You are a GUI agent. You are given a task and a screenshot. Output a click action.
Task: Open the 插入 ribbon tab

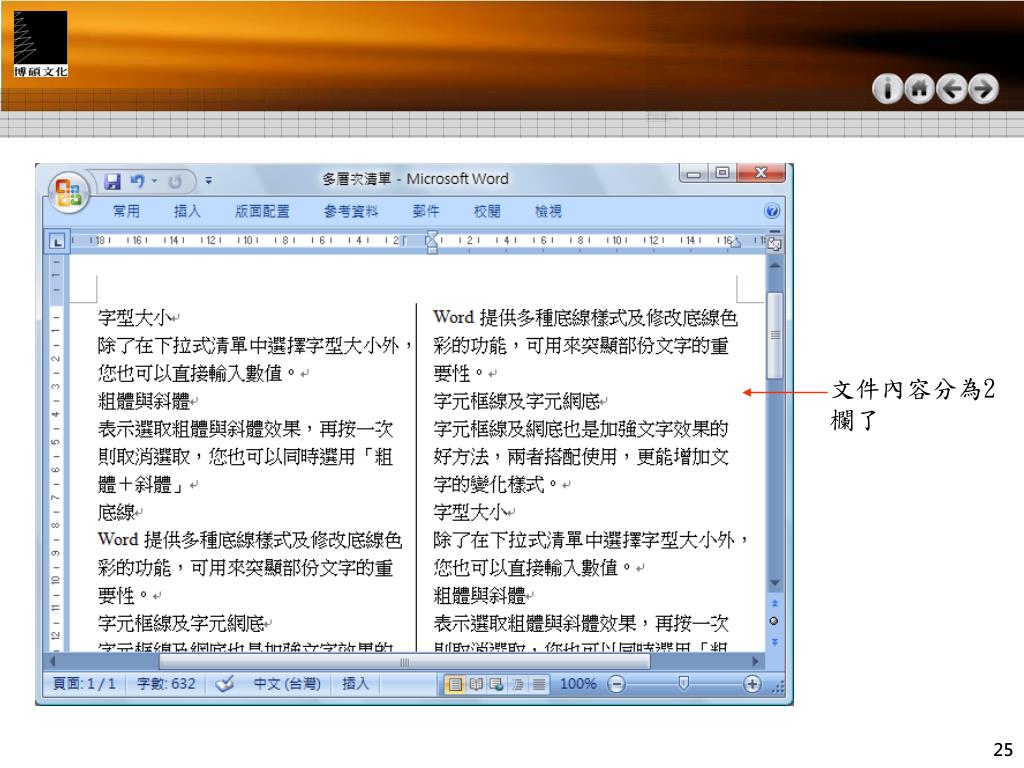tap(187, 211)
